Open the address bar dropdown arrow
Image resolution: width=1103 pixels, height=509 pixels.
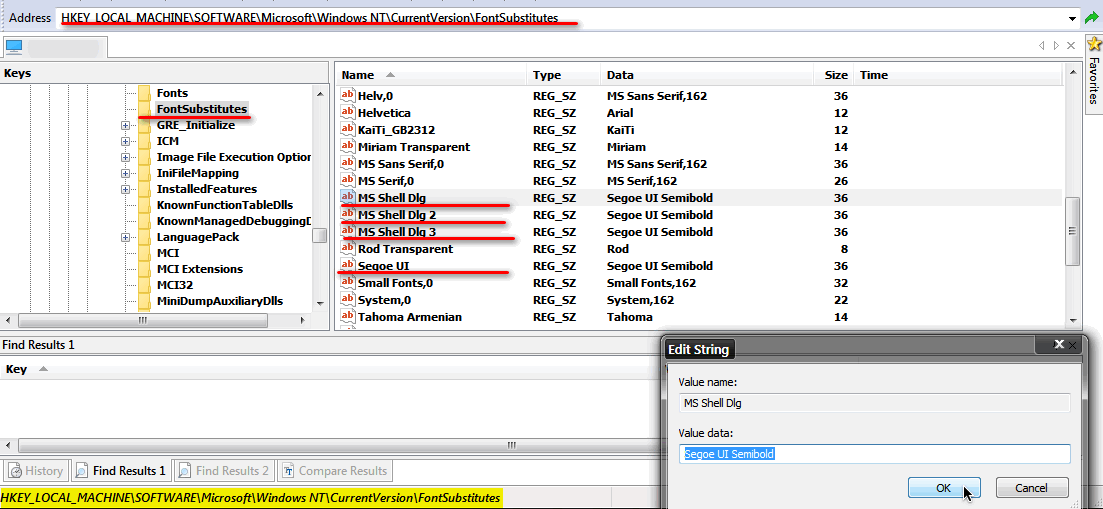point(1072,19)
